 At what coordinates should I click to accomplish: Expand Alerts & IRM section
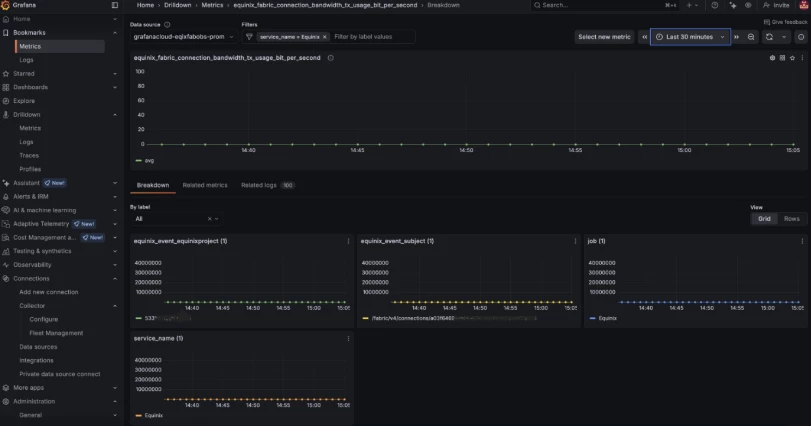click(x=115, y=196)
